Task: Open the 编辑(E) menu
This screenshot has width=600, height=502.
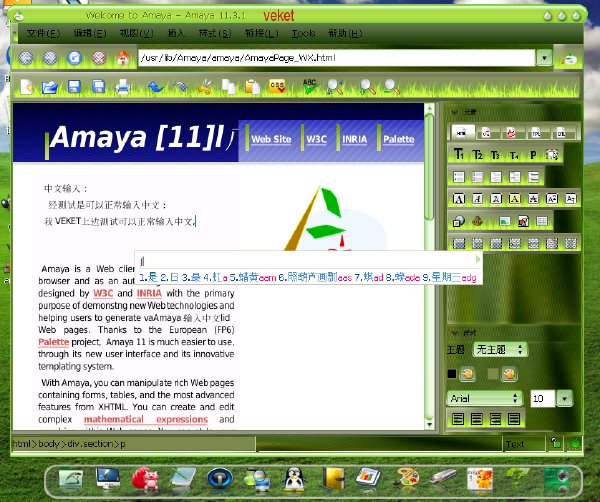Action: (90, 33)
